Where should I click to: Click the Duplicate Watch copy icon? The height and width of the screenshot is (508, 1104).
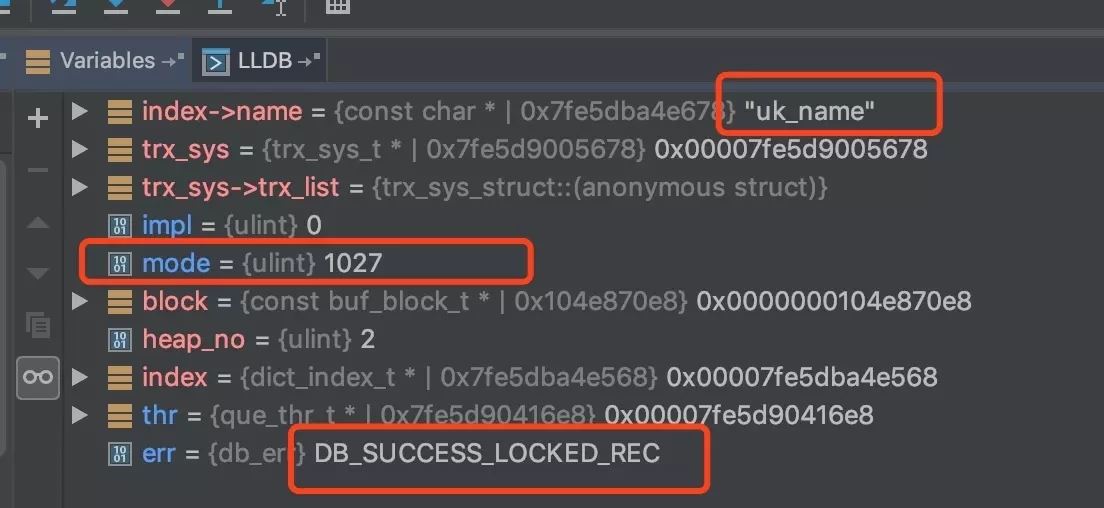pyautogui.click(x=38, y=324)
